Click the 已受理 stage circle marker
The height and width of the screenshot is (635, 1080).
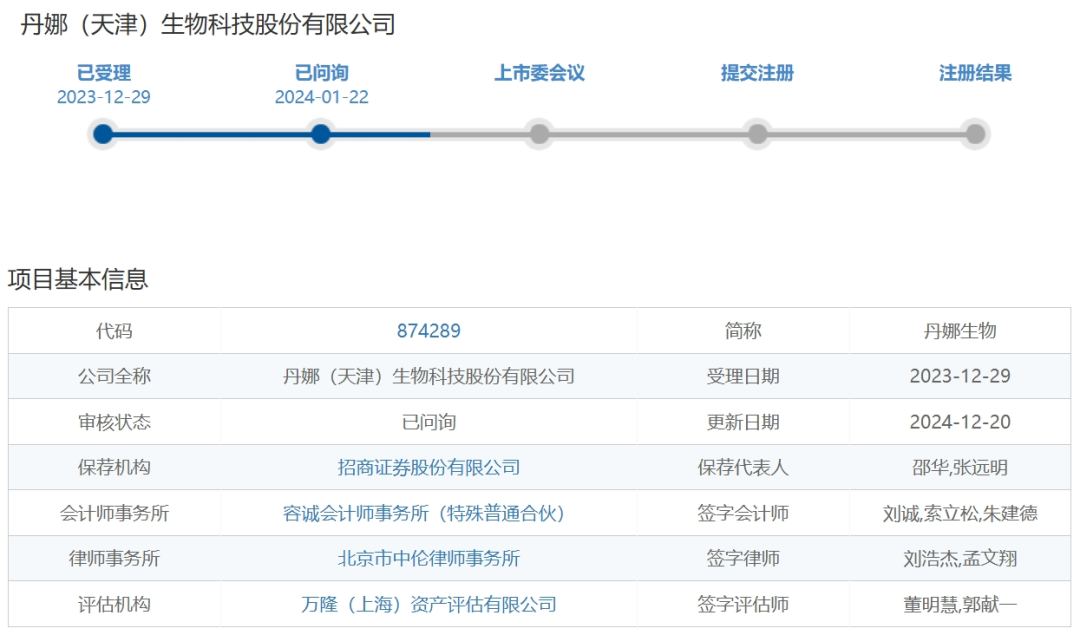pyautogui.click(x=103, y=134)
